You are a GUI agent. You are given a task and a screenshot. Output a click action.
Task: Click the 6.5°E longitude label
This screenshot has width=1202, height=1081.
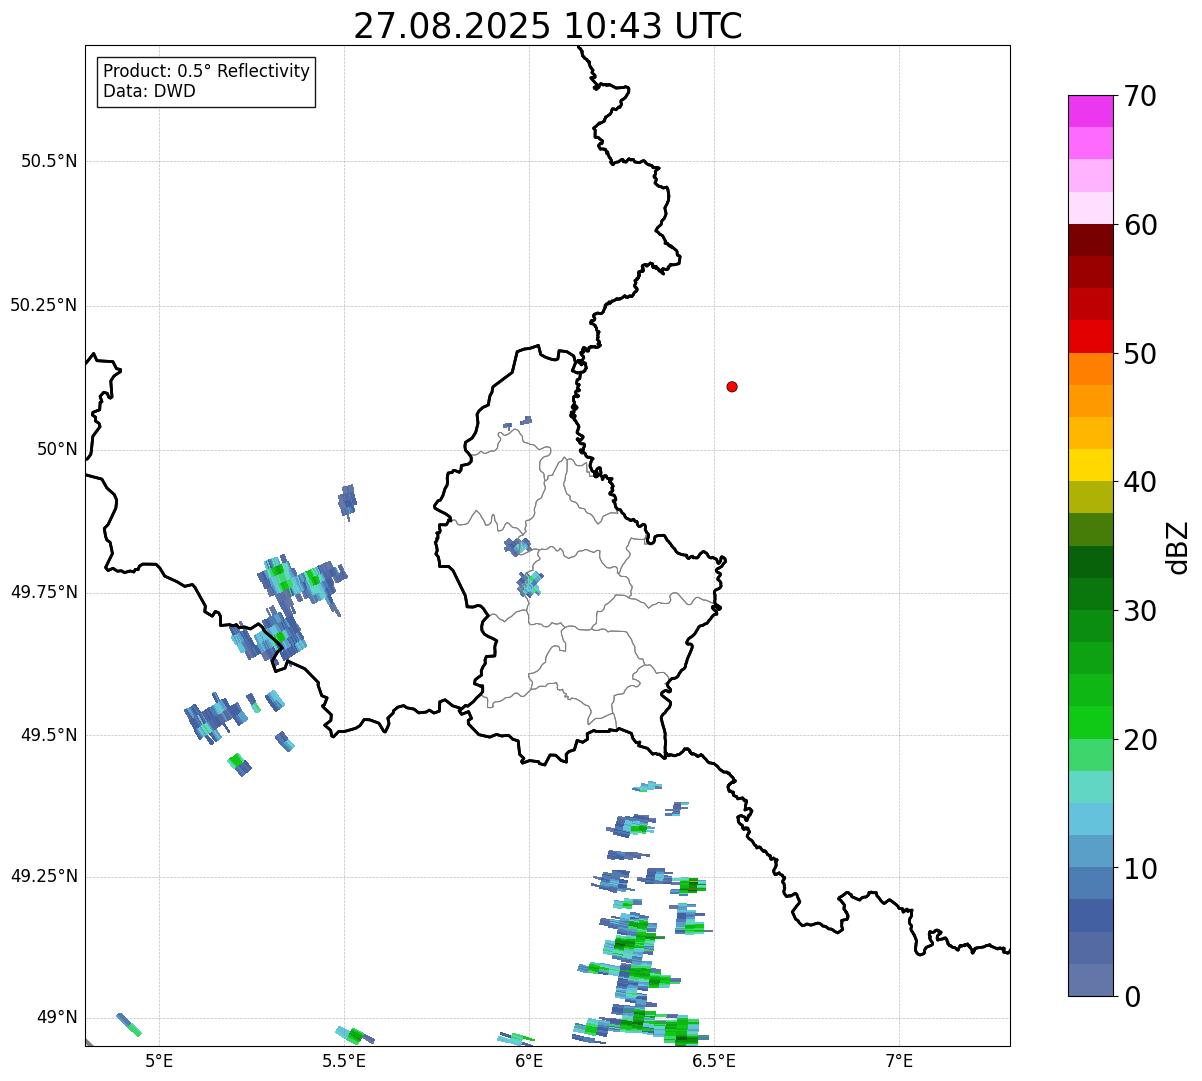714,1061
